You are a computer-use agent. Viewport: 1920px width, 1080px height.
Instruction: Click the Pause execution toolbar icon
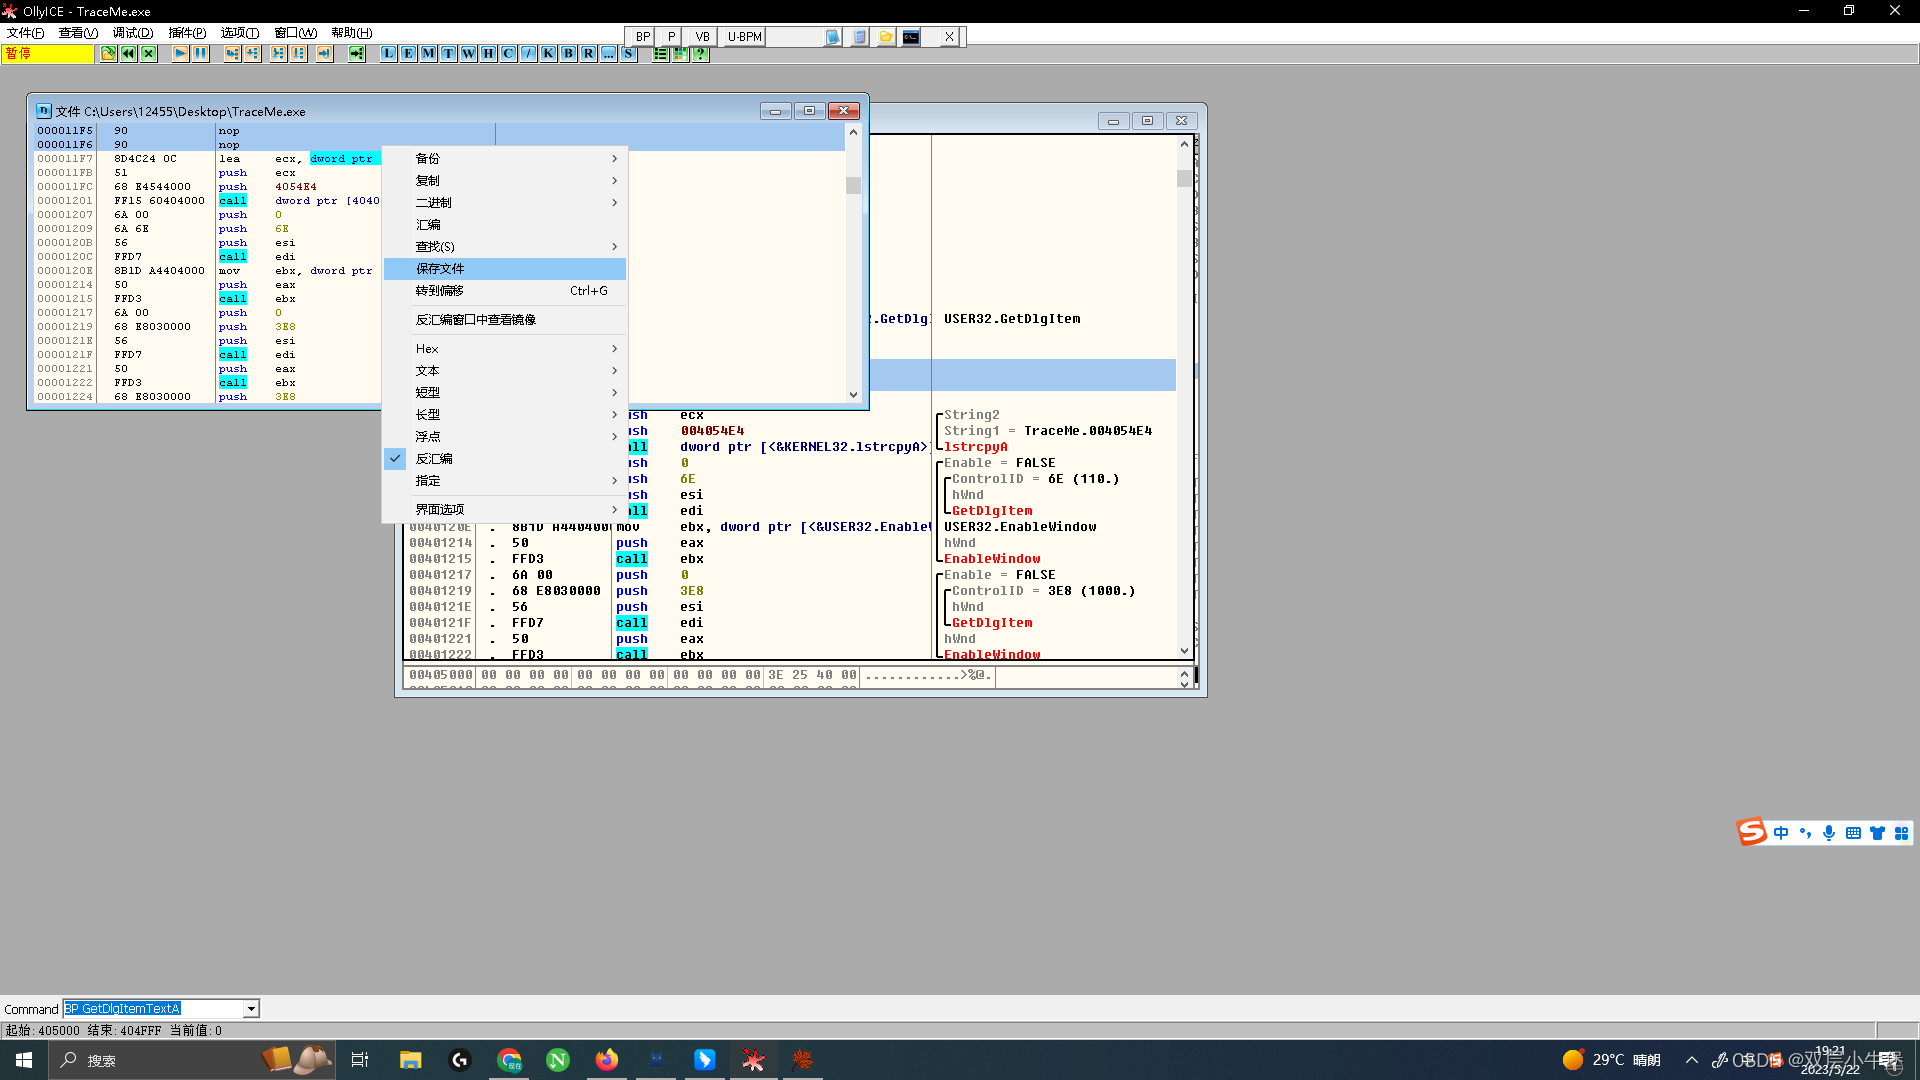(x=200, y=54)
